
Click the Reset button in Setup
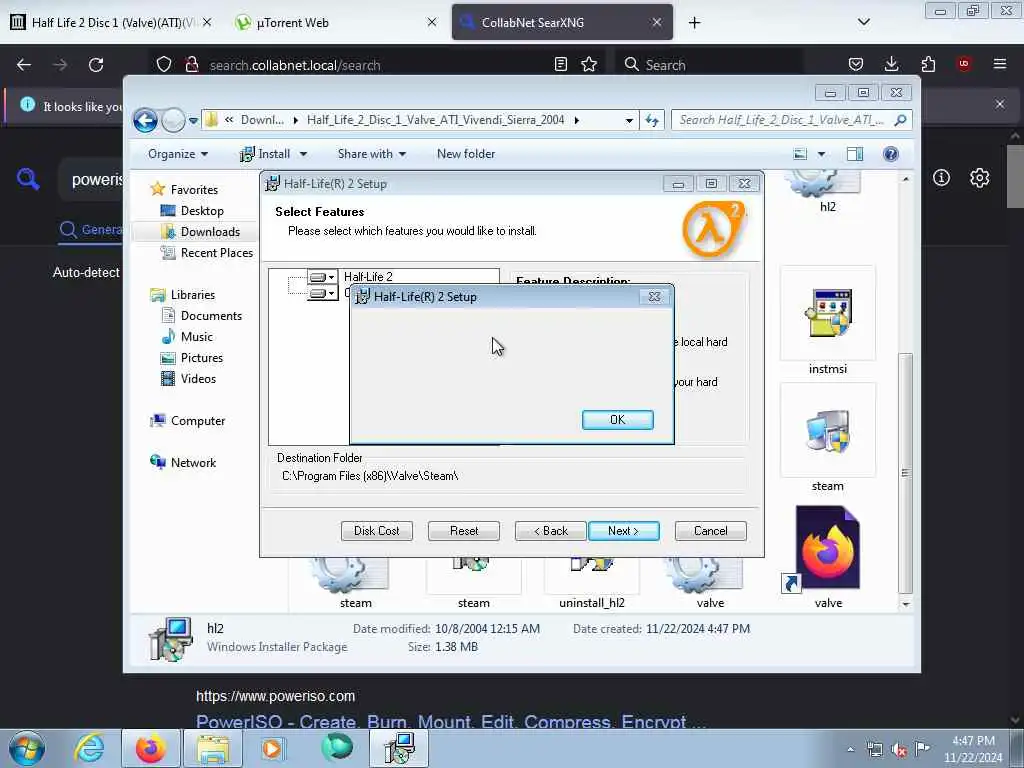(x=464, y=531)
